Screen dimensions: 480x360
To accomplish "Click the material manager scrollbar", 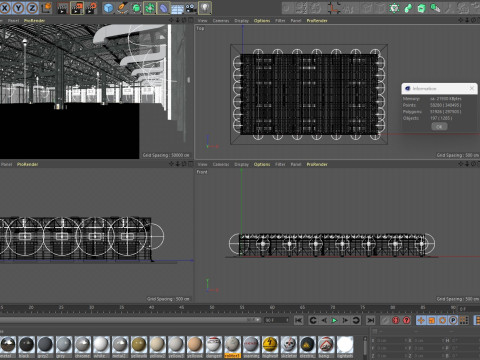I will click(365, 347).
